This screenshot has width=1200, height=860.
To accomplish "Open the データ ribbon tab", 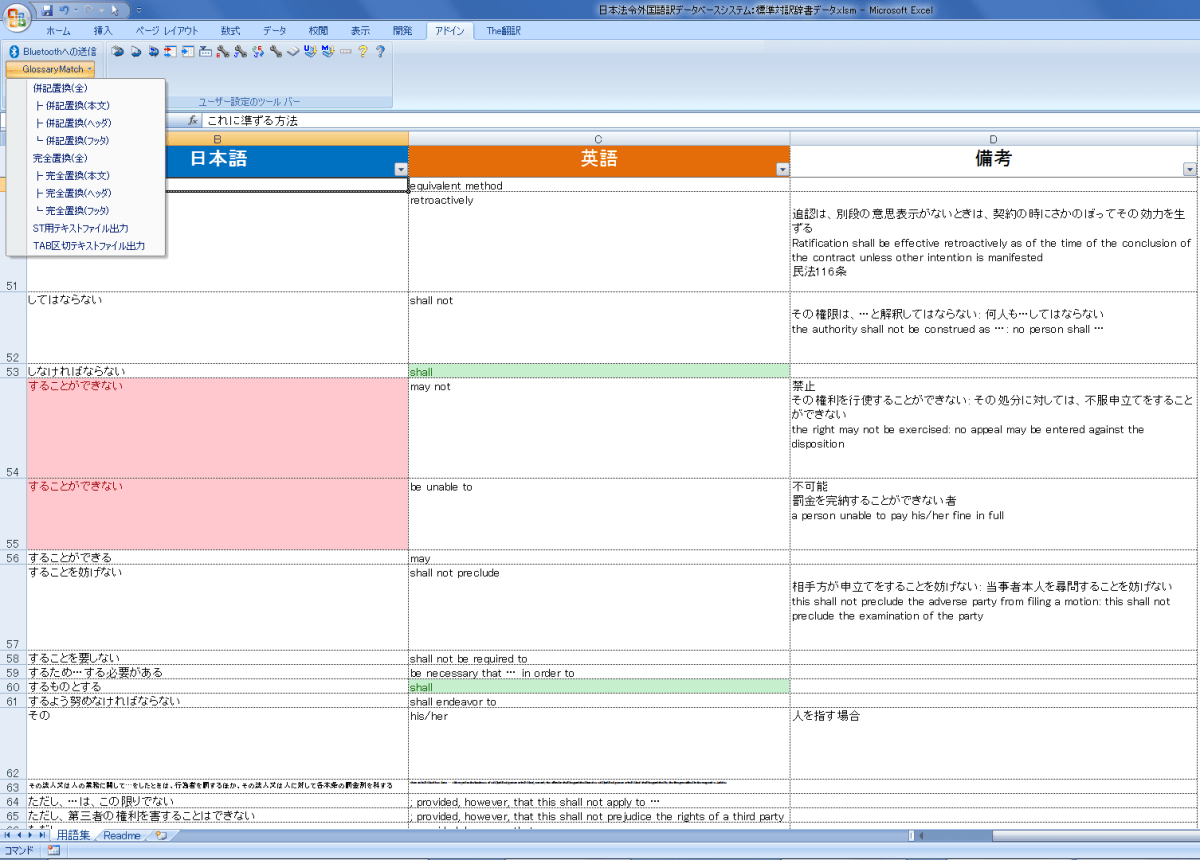I will 274,31.
